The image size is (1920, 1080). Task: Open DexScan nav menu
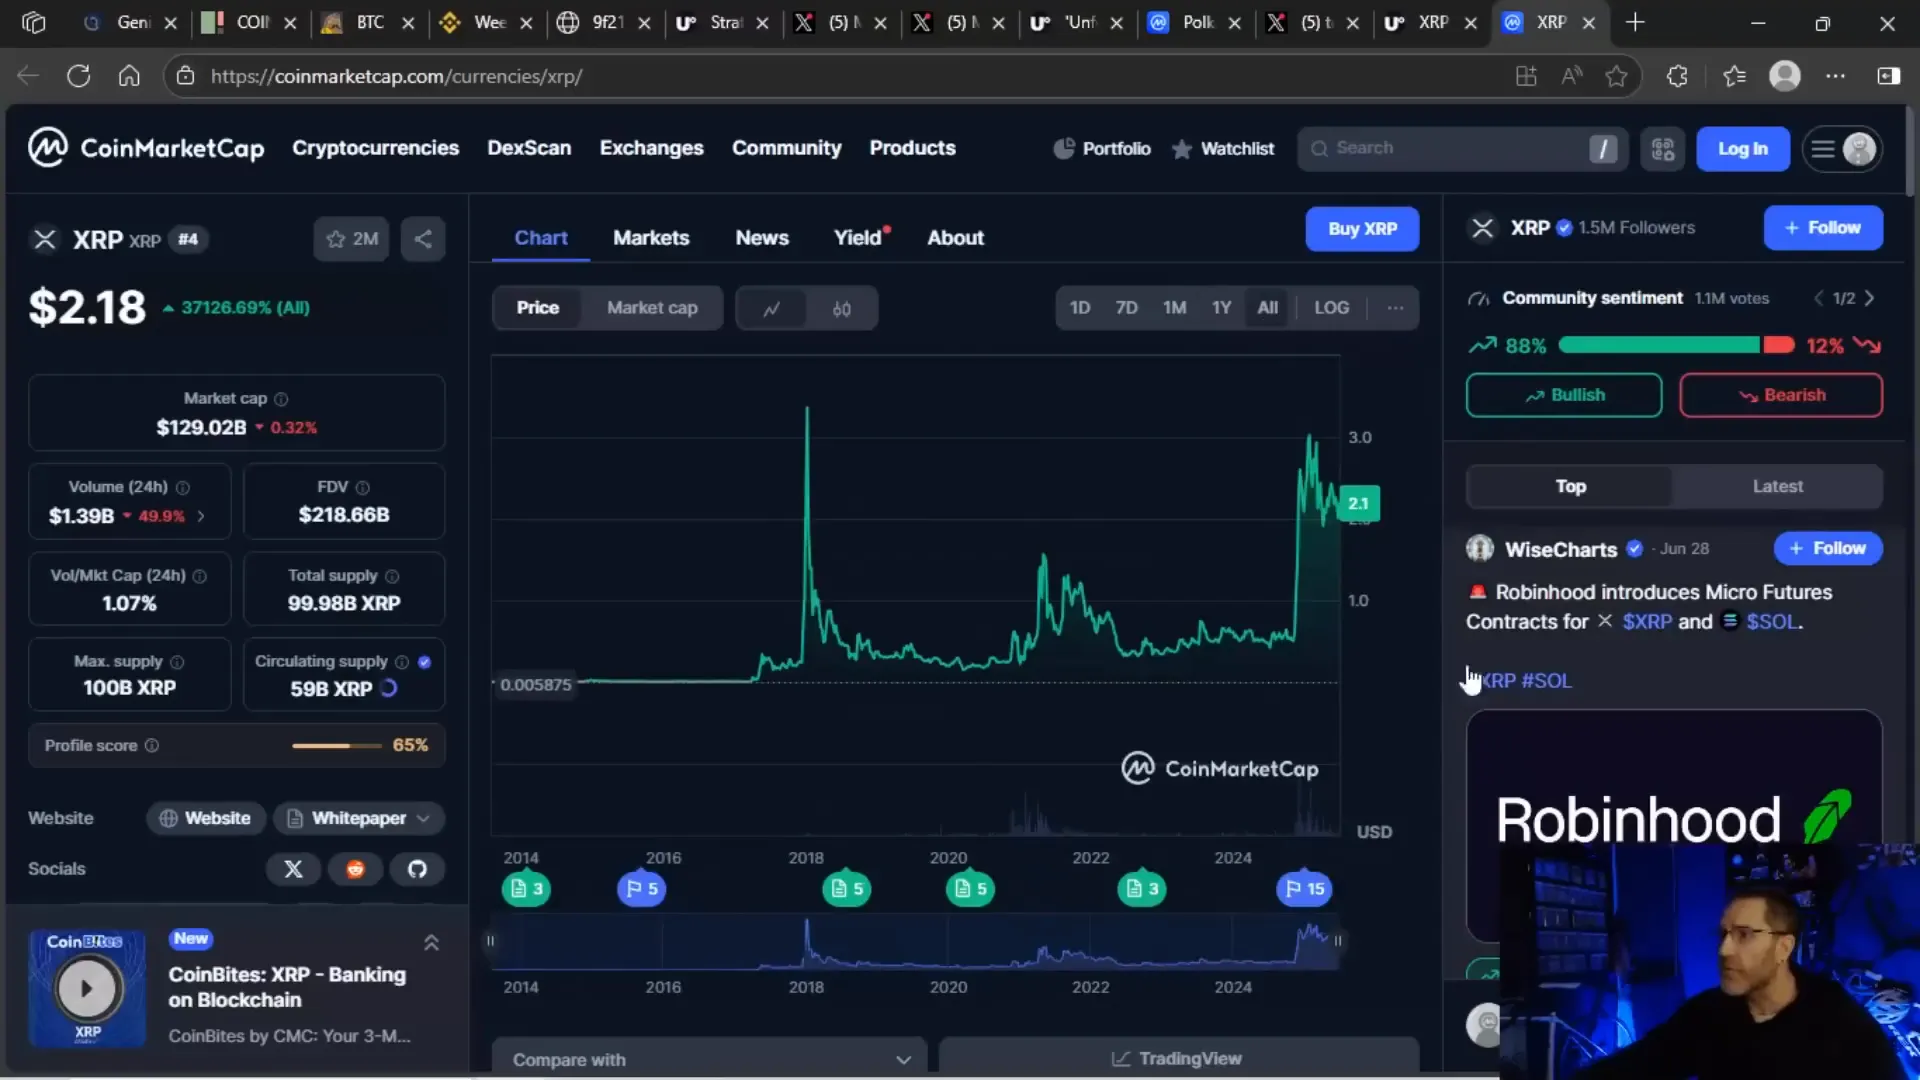pos(529,148)
